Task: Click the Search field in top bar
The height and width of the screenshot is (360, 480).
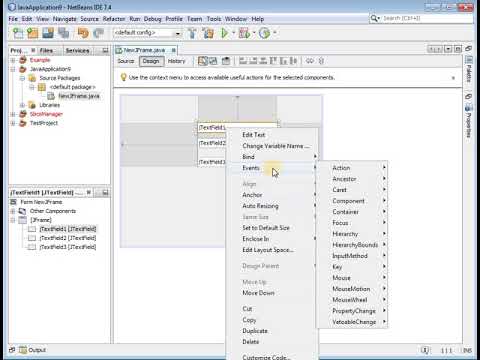Action: point(427,18)
